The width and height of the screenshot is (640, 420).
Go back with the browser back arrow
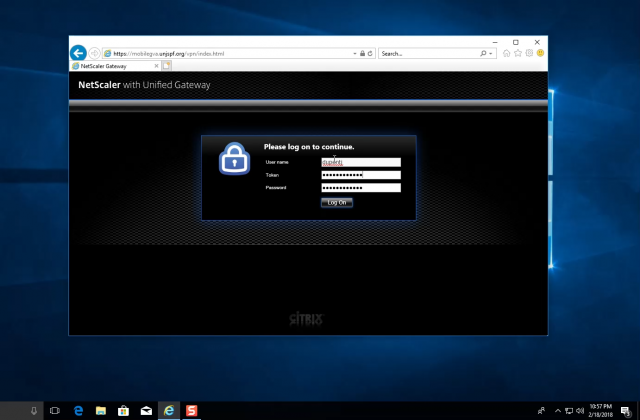click(78, 53)
